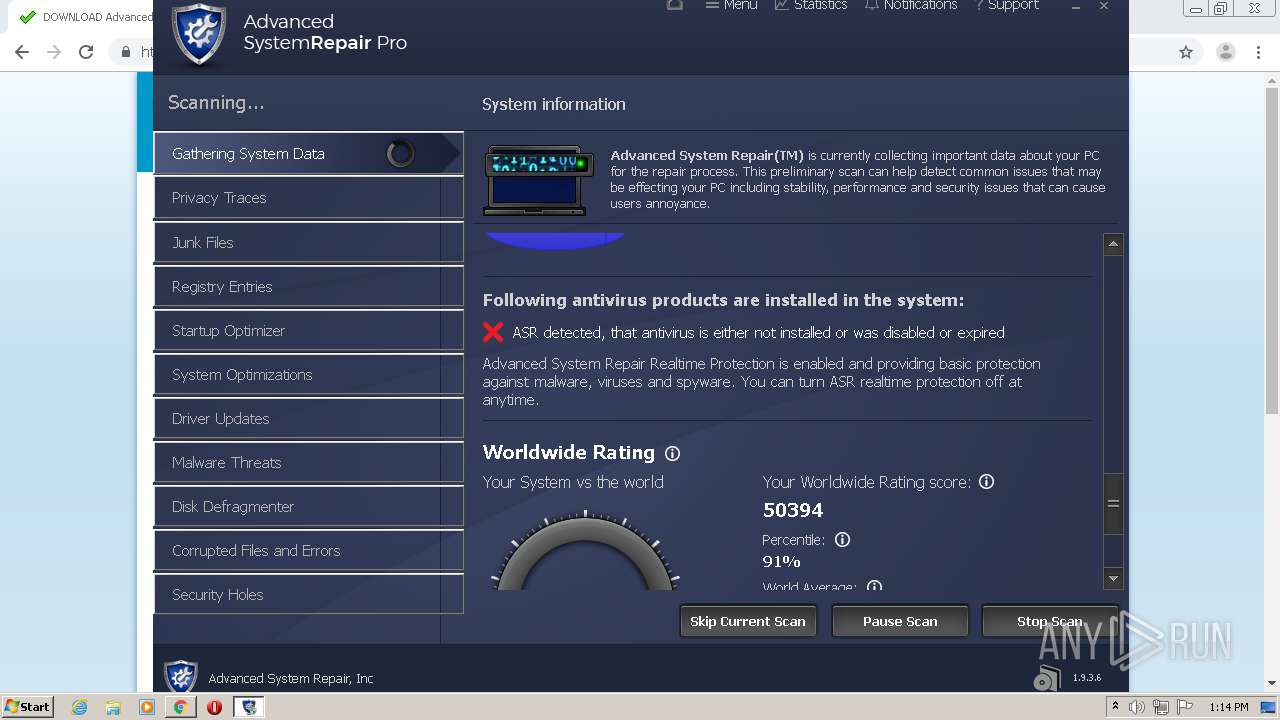This screenshot has height=720, width=1280.
Task: Open the home icon in header
Action: click(675, 5)
